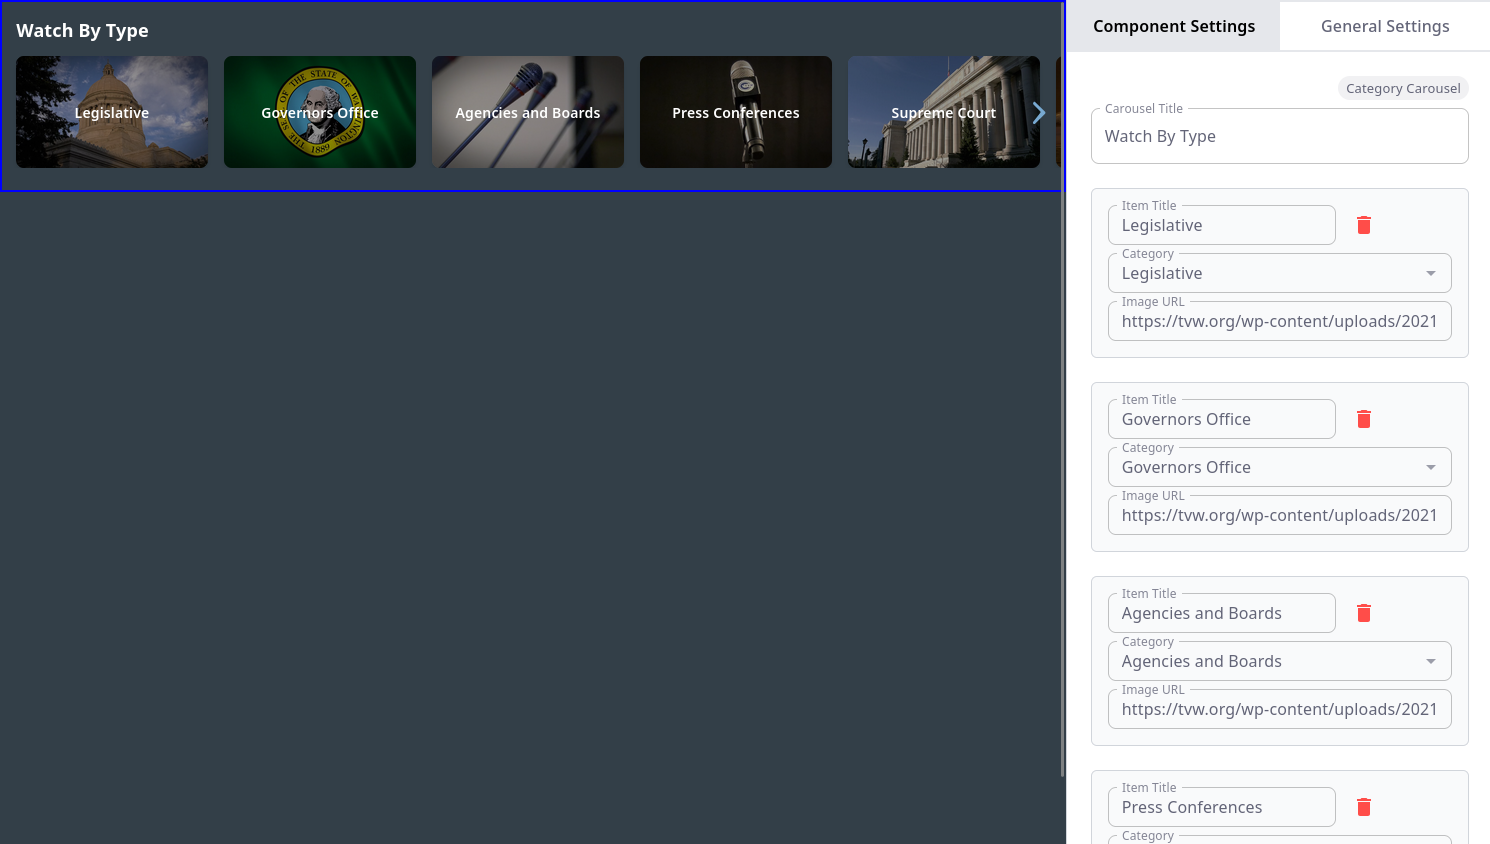Viewport: 1490px width, 844px height.
Task: Click the Category Carousel chip label
Action: coord(1403,88)
